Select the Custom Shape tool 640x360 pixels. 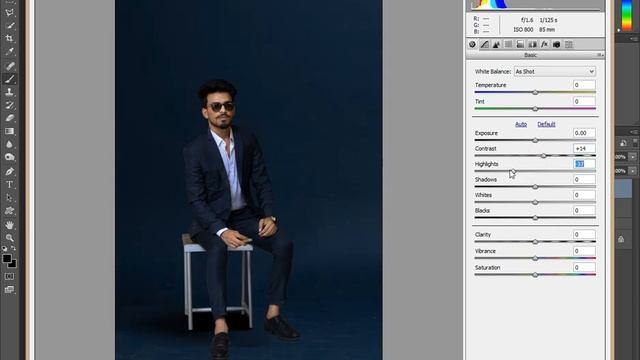point(9,211)
